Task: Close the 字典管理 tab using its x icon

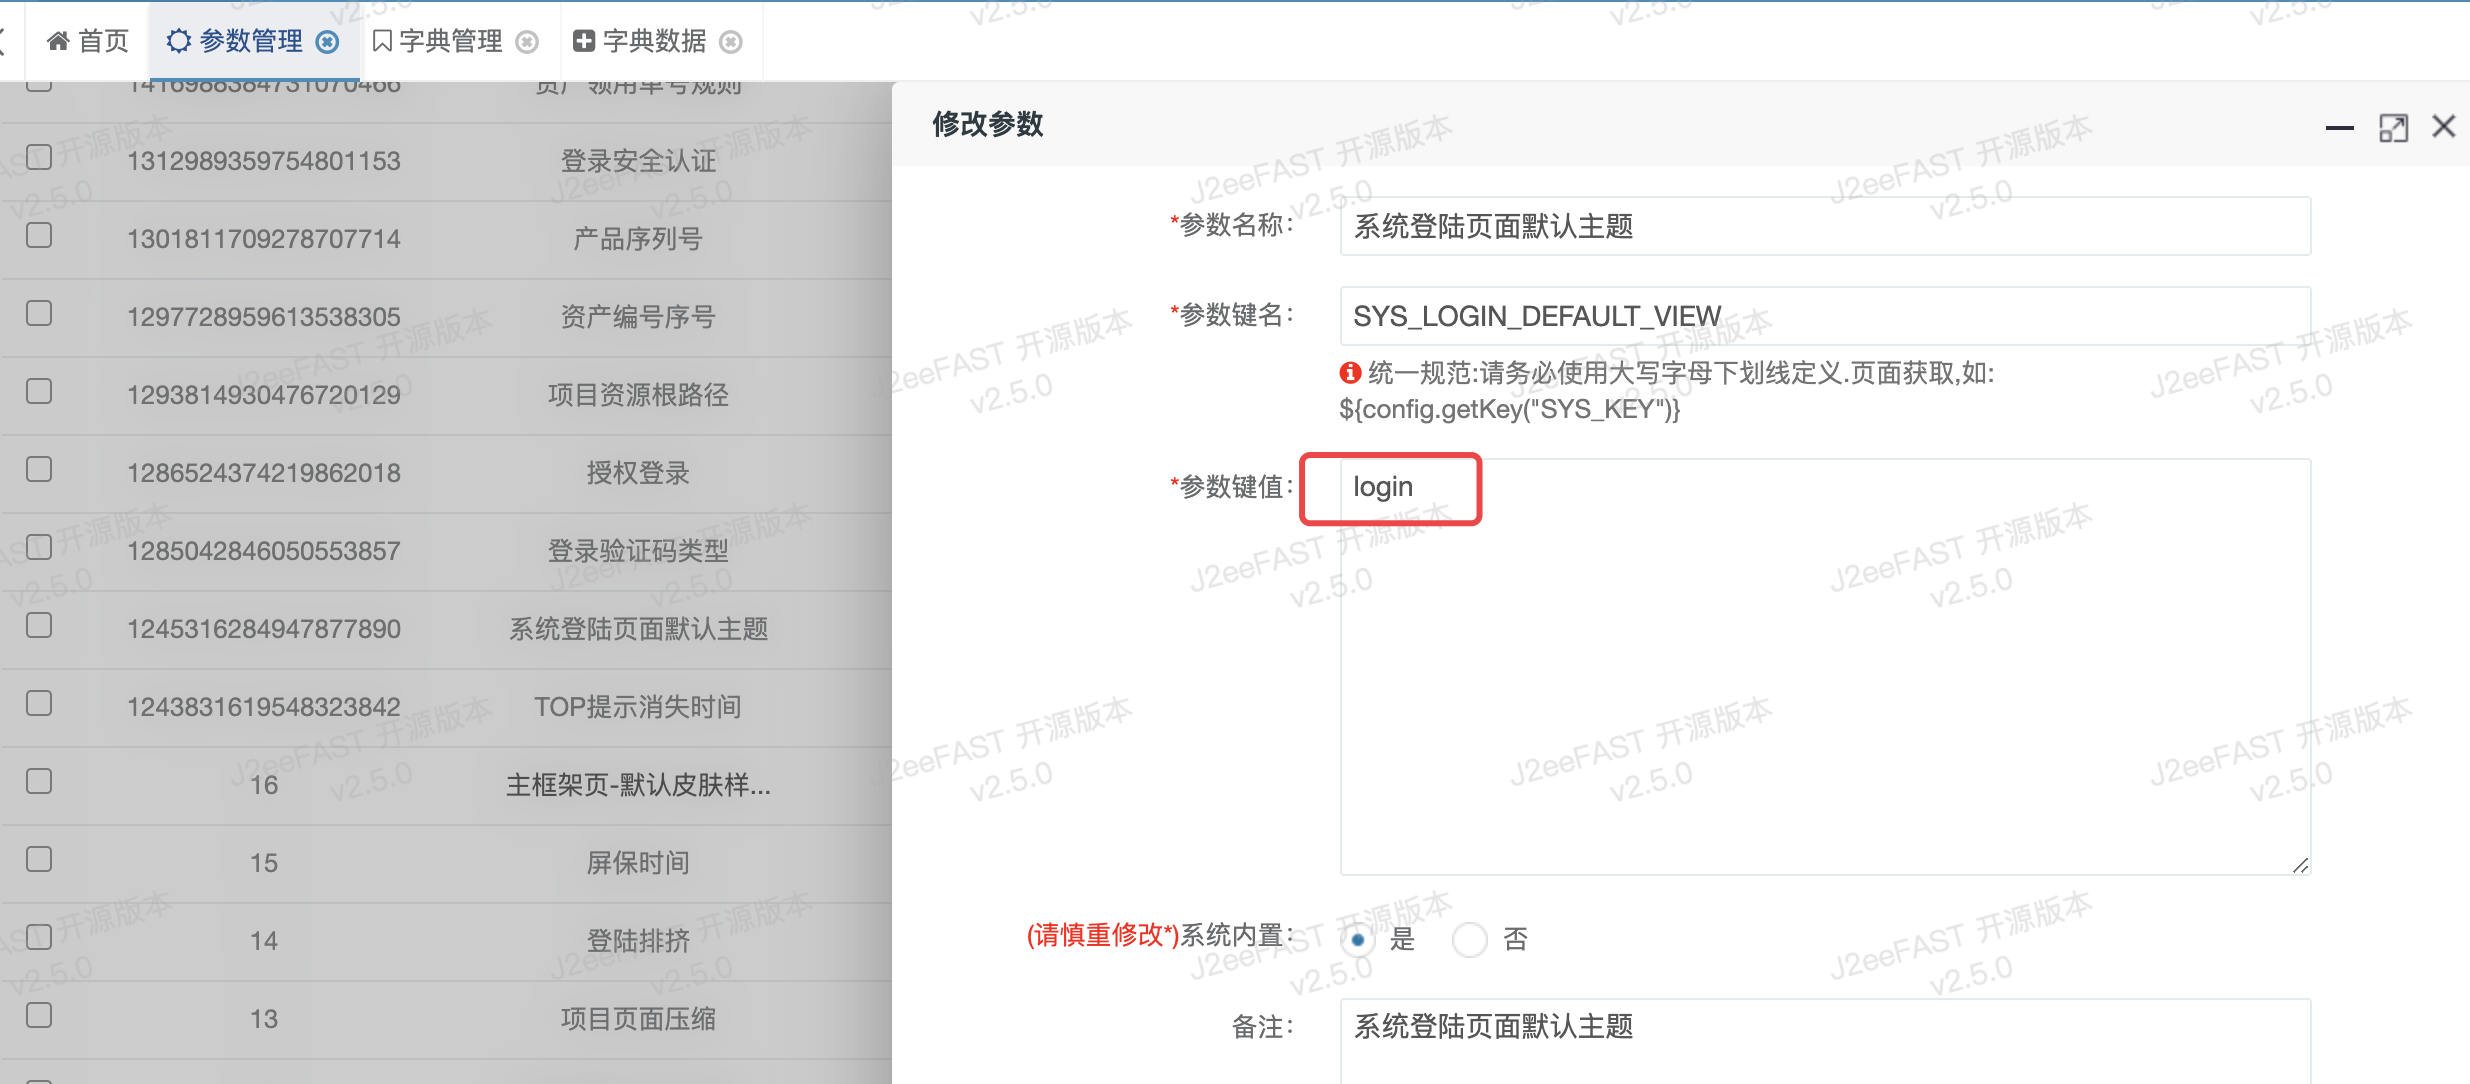Action: click(x=527, y=42)
